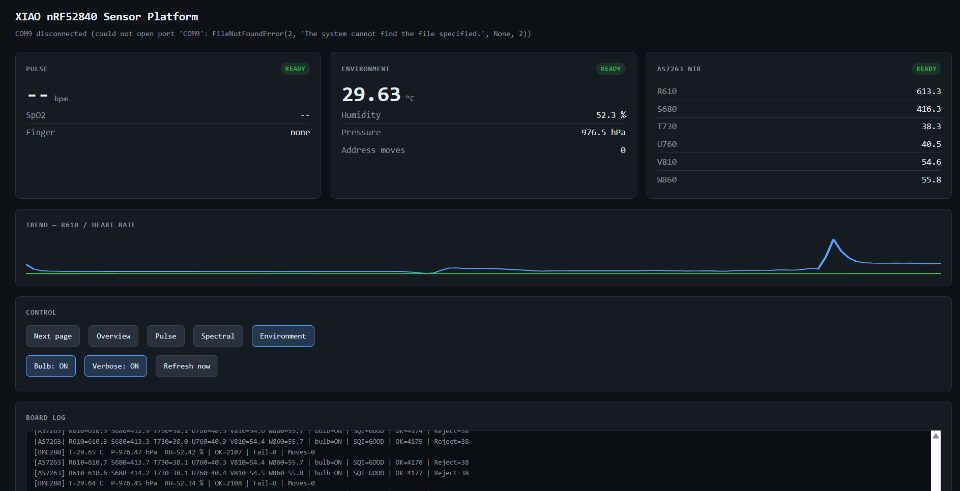The height and width of the screenshot is (491, 960).
Task: Toggle the Bulb: ON switch
Action: tap(51, 366)
